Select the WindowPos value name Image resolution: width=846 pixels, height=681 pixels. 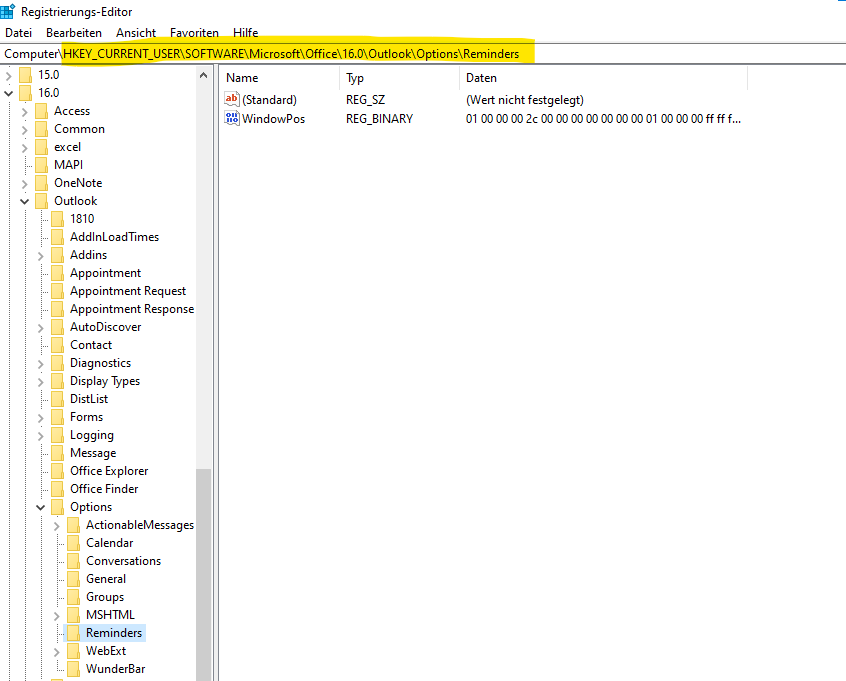274,119
